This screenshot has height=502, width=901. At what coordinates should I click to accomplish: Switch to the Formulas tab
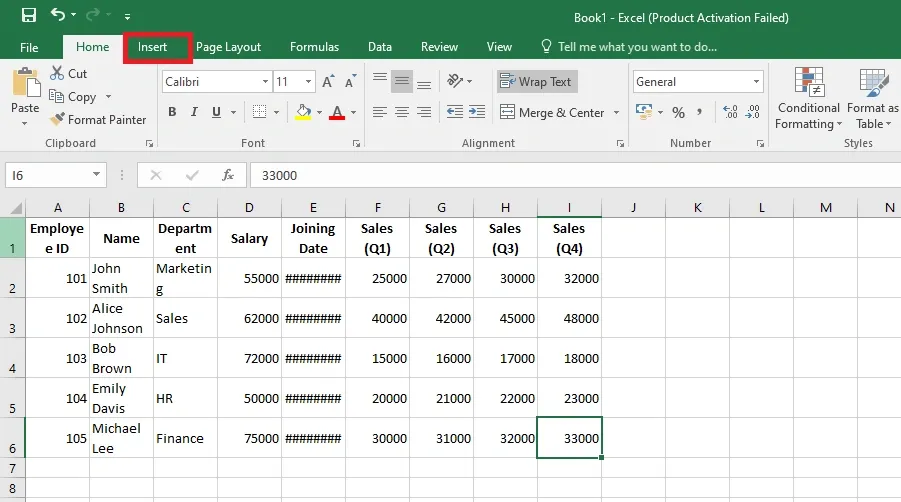(314, 47)
